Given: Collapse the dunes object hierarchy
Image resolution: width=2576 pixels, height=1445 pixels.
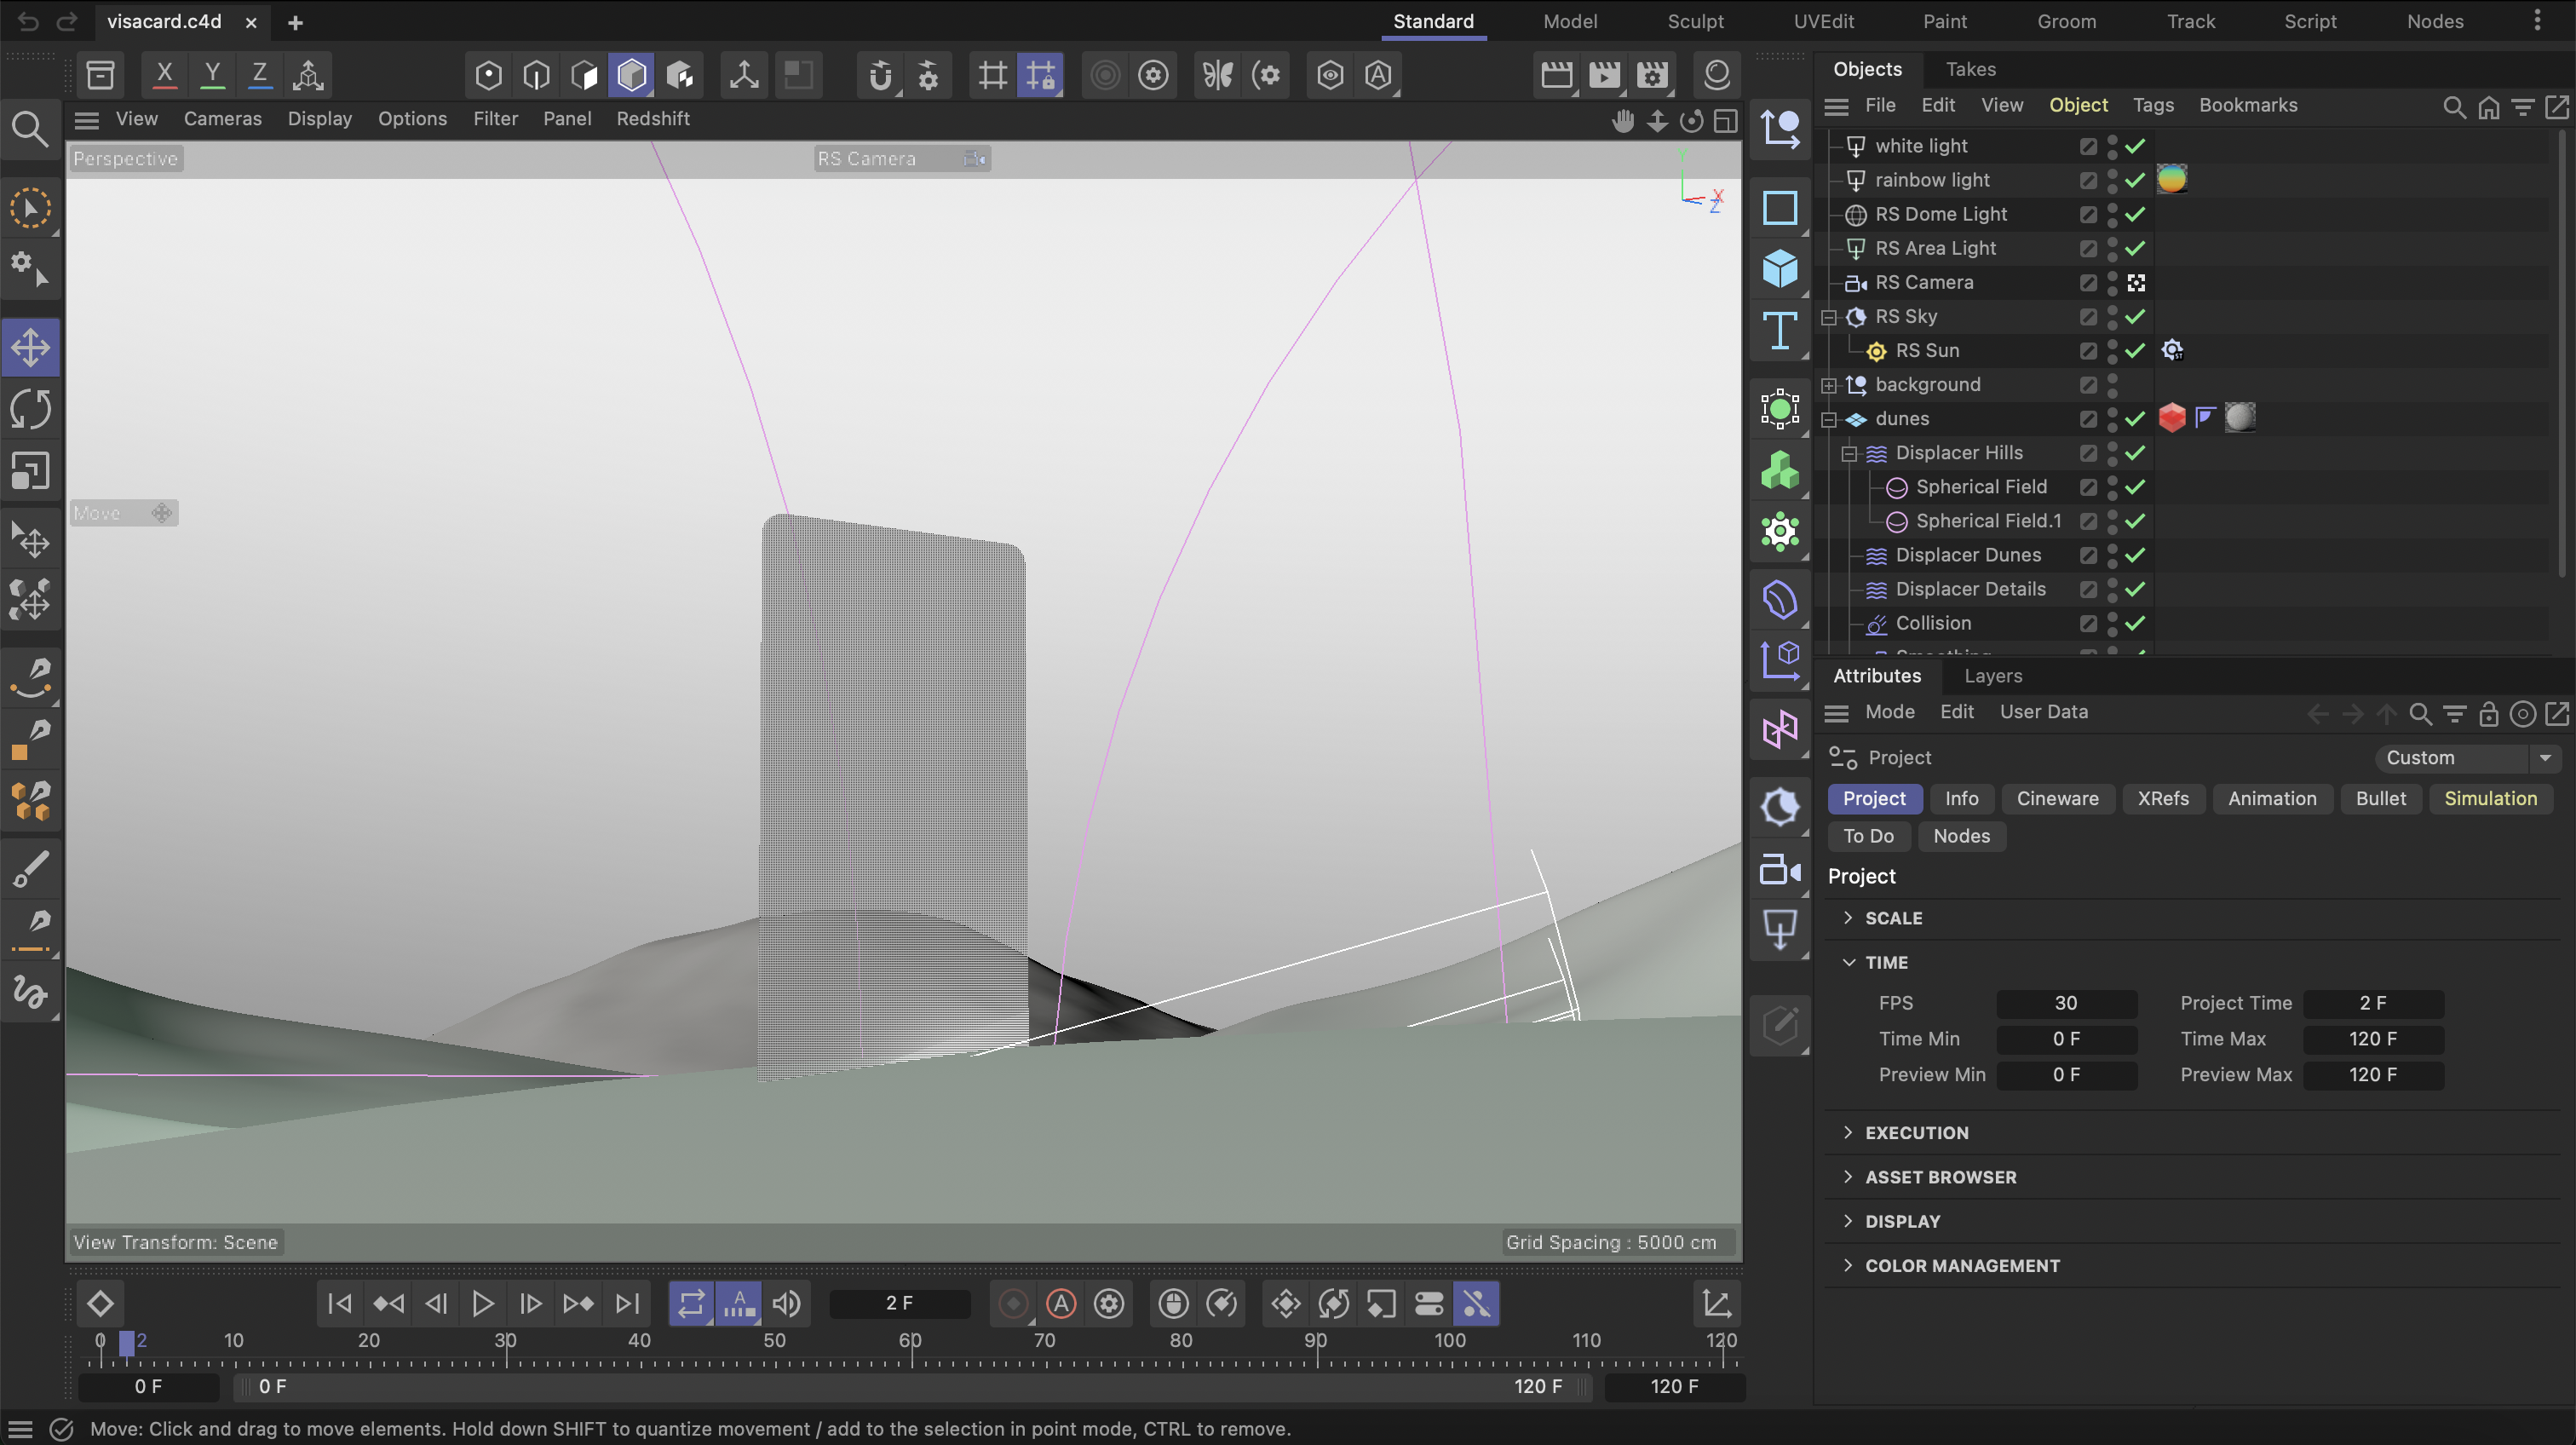Looking at the screenshot, I should coord(1829,419).
